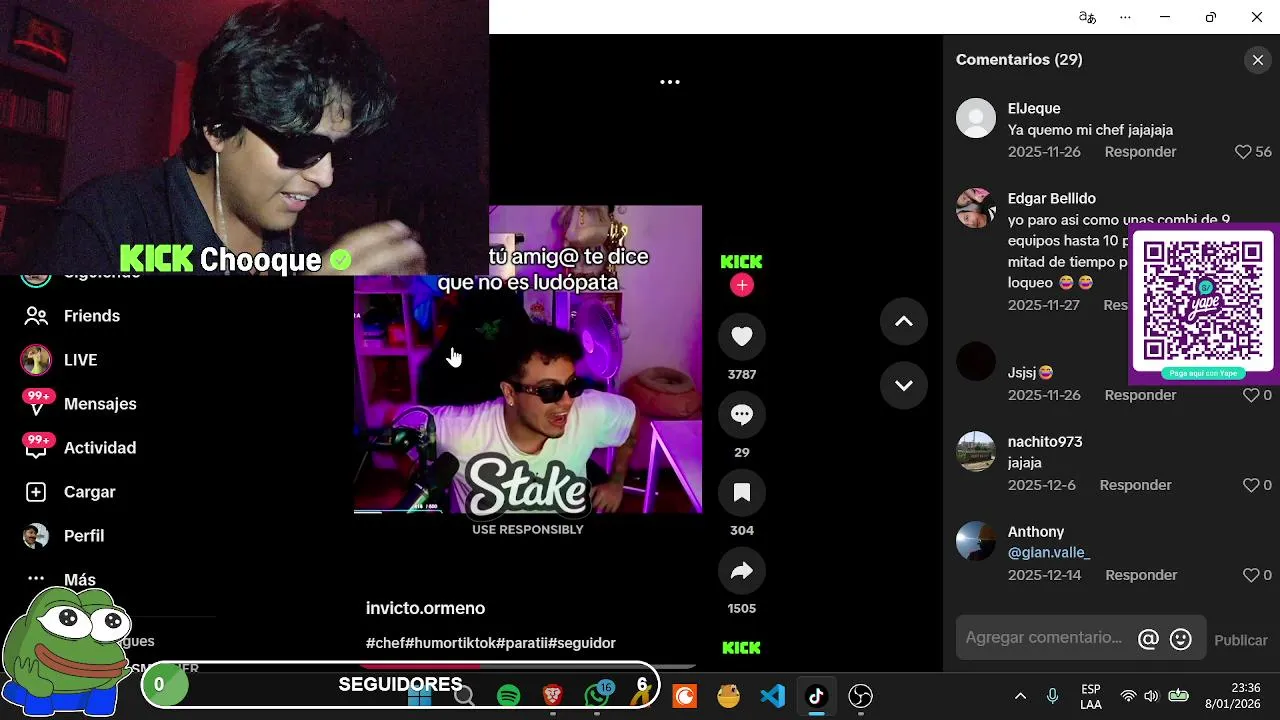Image resolution: width=1280 pixels, height=720 pixels.
Task: Open Brave browser from the taskbar
Action: (x=552, y=695)
